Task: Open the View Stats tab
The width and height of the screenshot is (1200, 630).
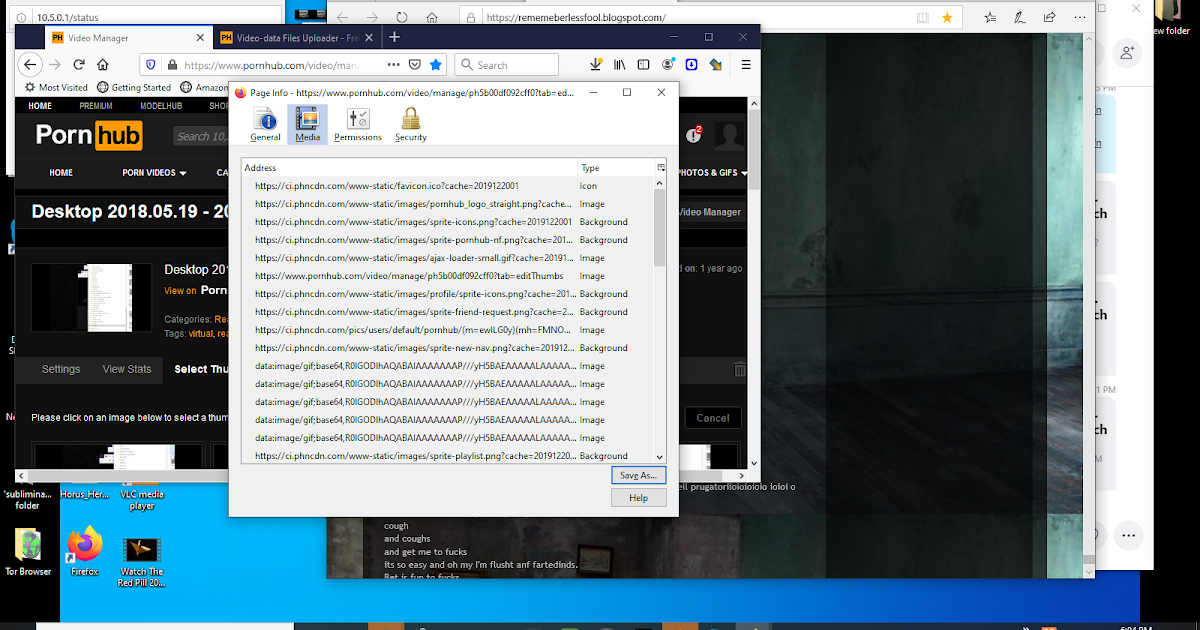Action: click(127, 369)
